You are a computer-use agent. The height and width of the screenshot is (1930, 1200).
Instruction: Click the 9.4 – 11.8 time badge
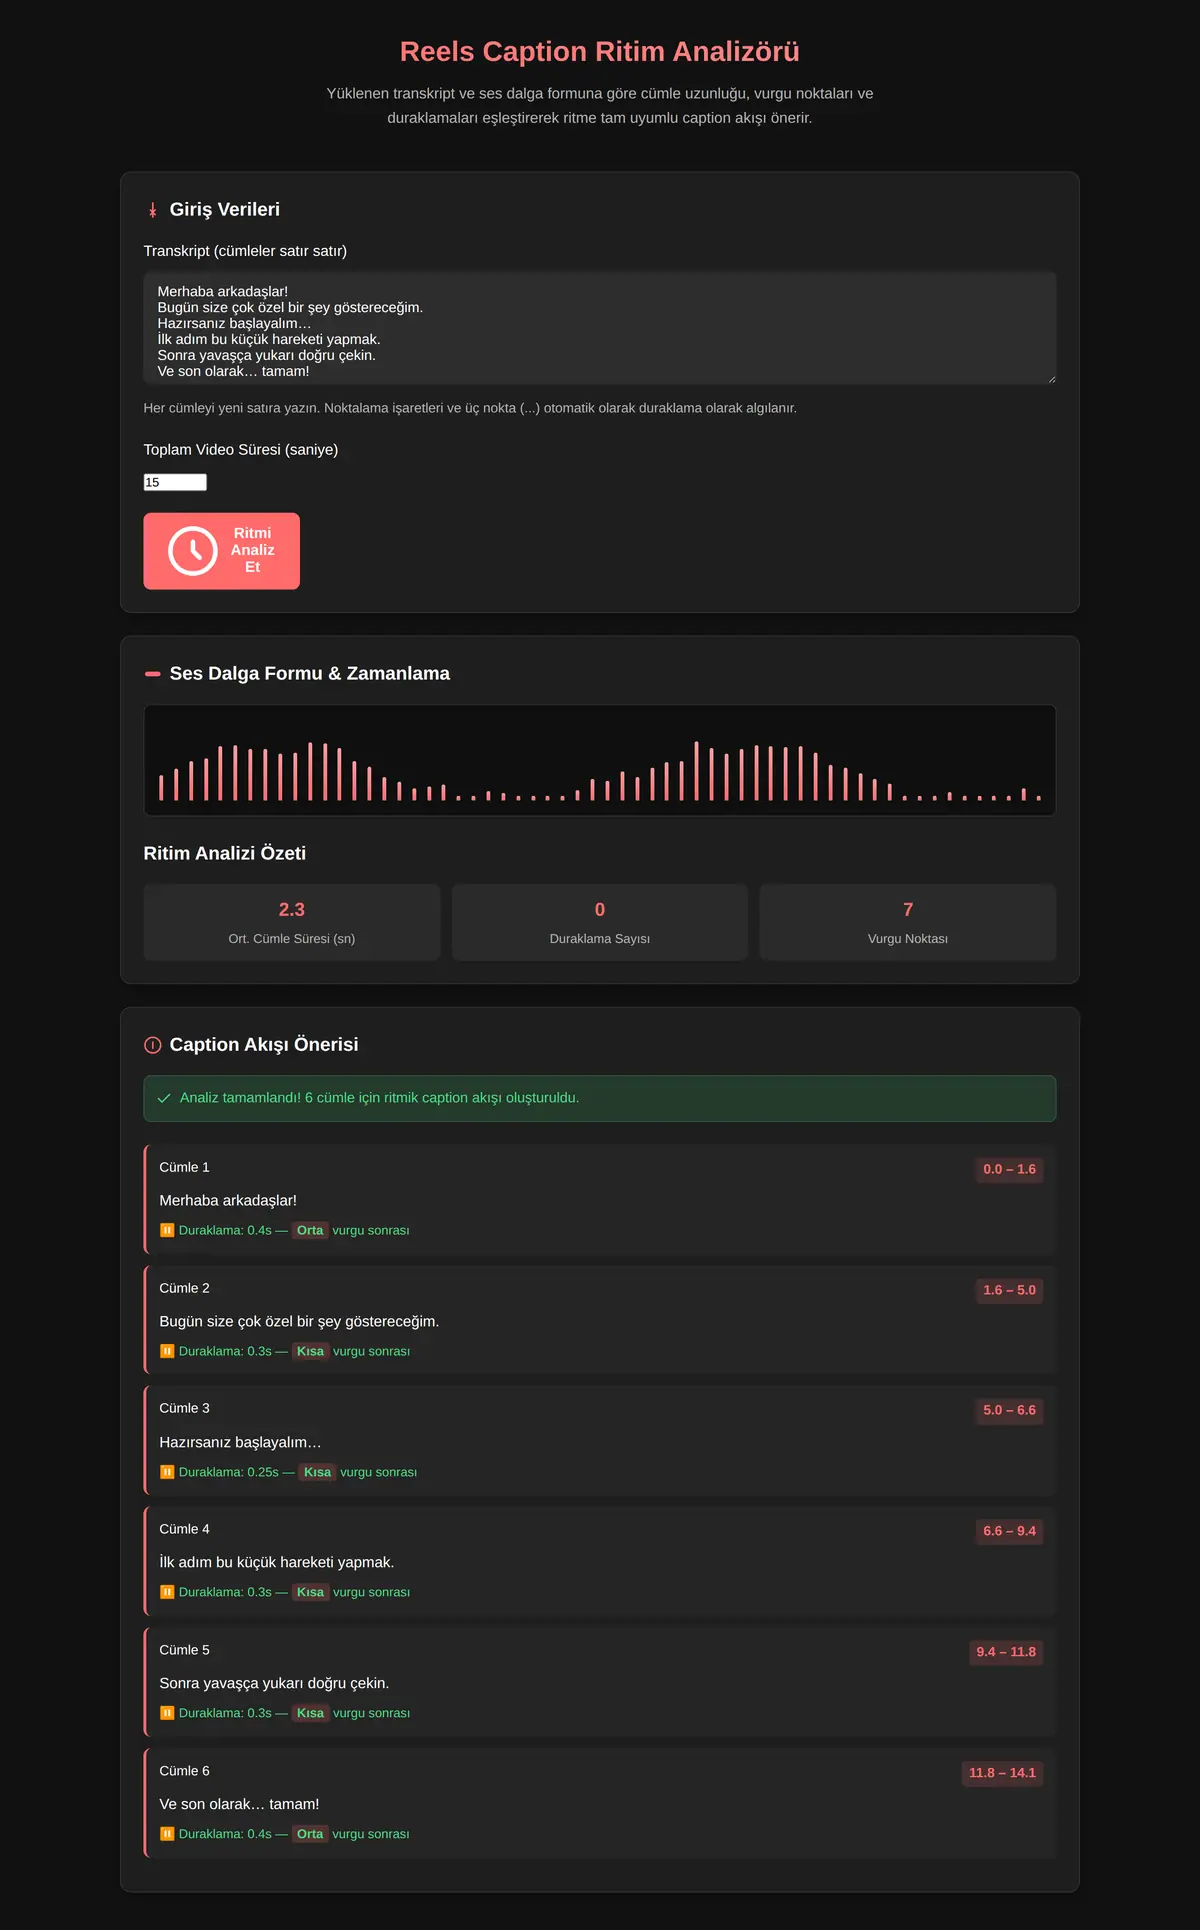click(x=1006, y=1652)
